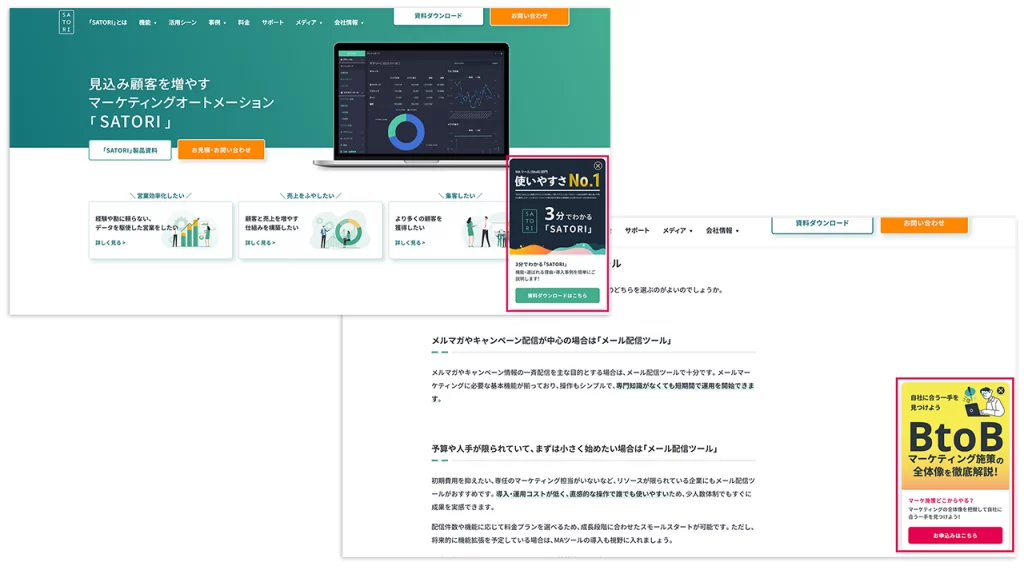The image size is (1024, 574).
Task: Open 活用シーン menu item
Action: point(182,22)
